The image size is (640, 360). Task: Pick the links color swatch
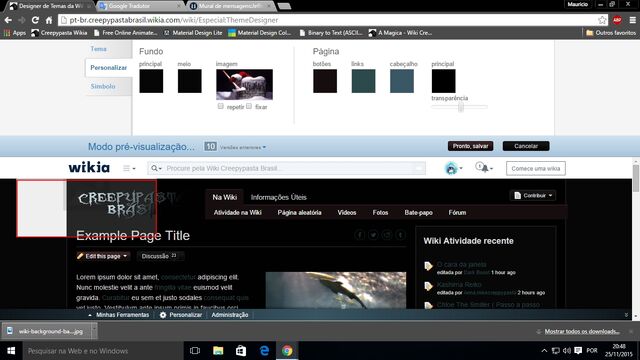[363, 81]
